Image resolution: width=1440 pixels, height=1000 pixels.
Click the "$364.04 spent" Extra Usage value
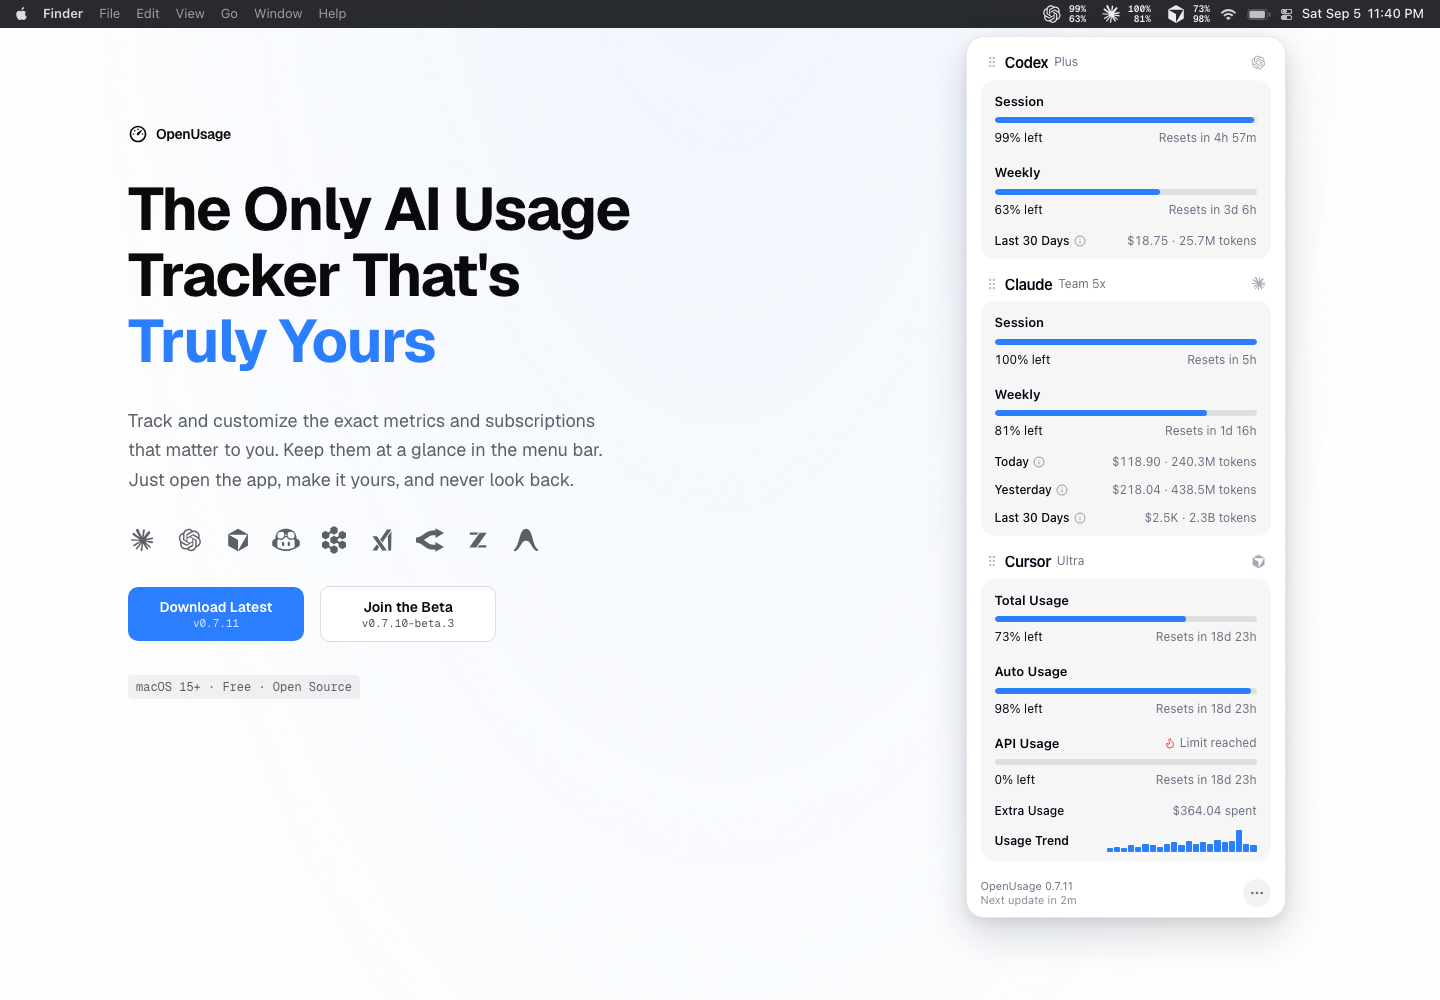point(1215,811)
